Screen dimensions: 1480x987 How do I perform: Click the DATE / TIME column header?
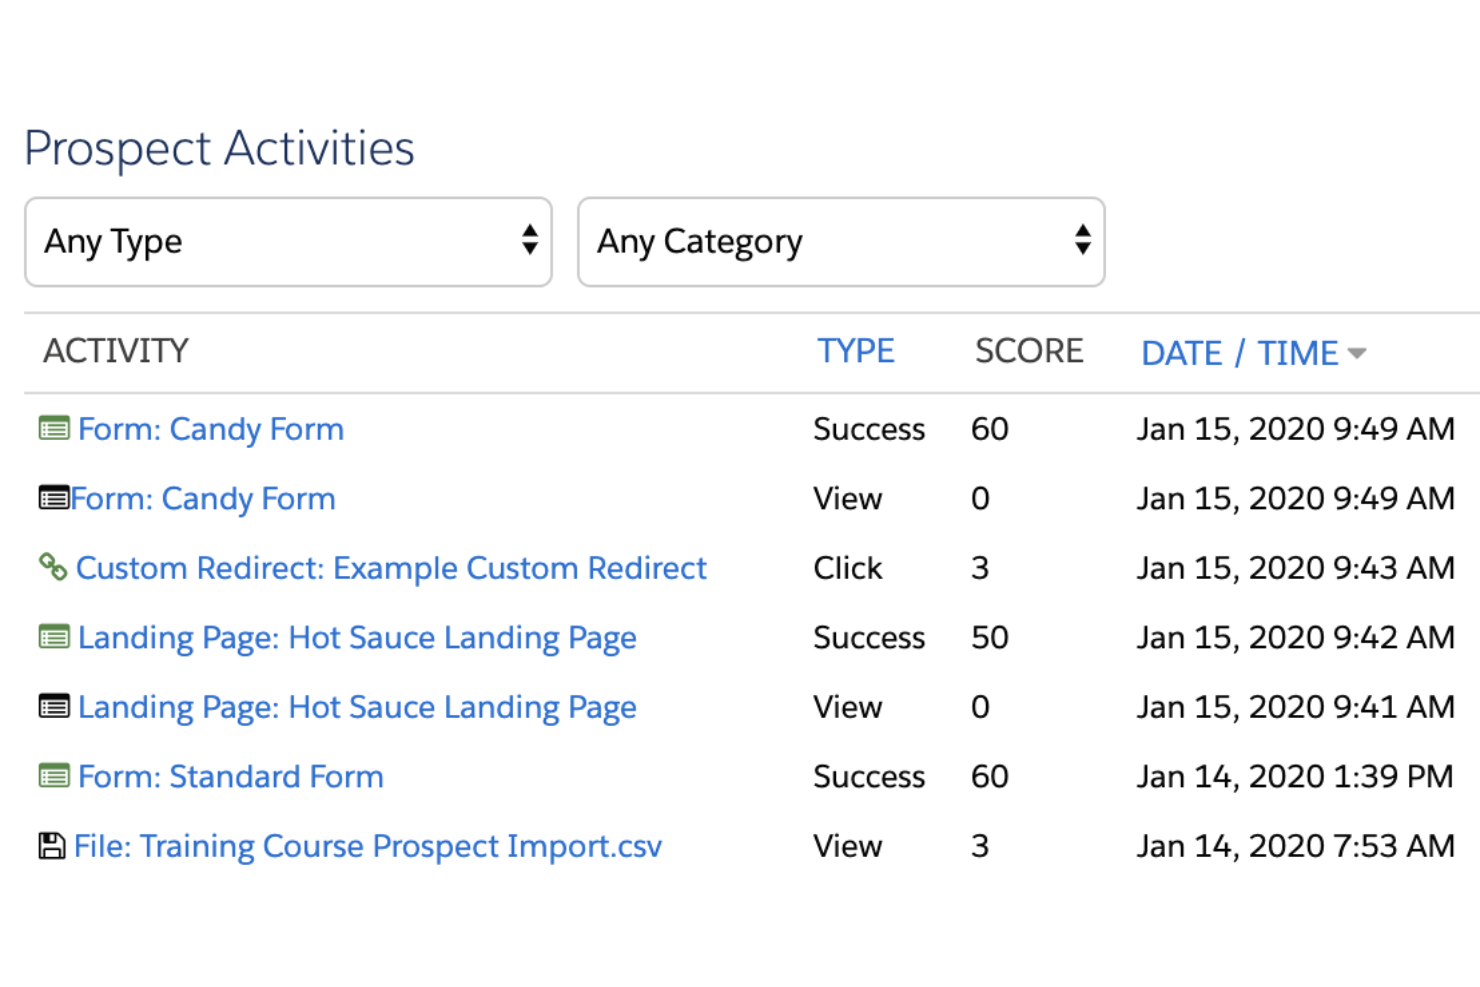pyautogui.click(x=1239, y=352)
